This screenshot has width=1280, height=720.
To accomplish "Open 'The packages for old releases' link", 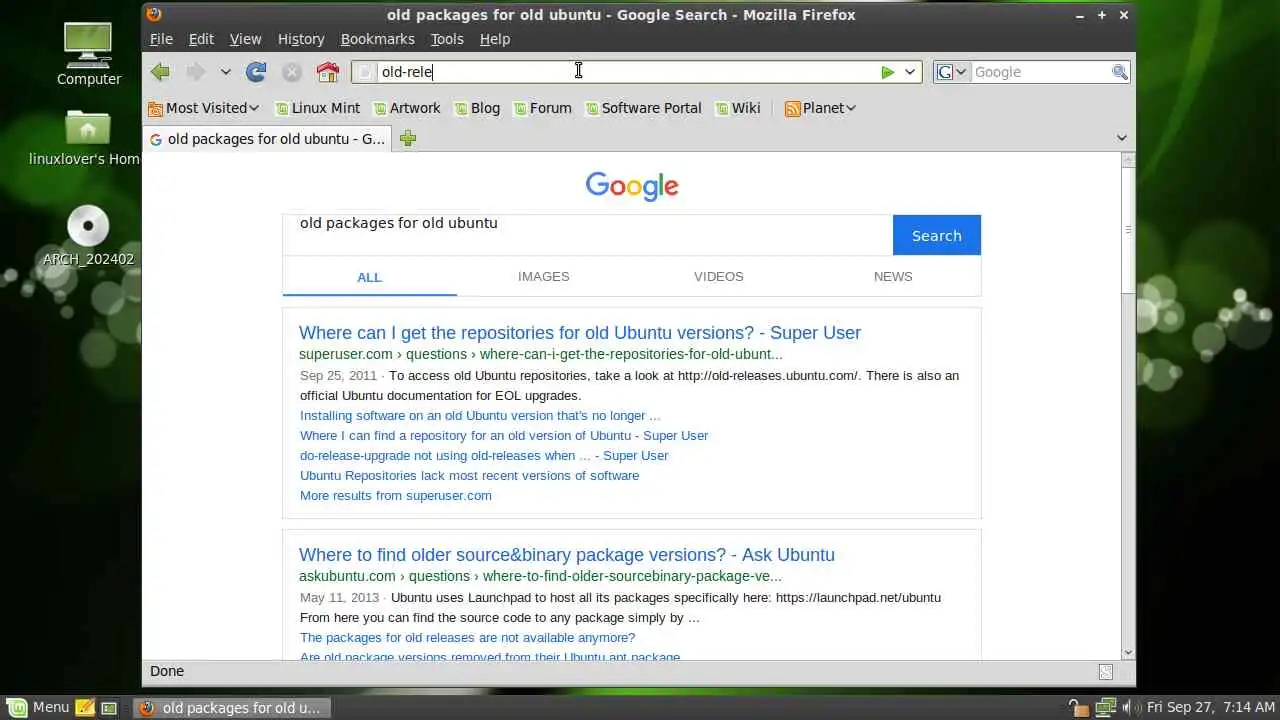I will [467, 637].
